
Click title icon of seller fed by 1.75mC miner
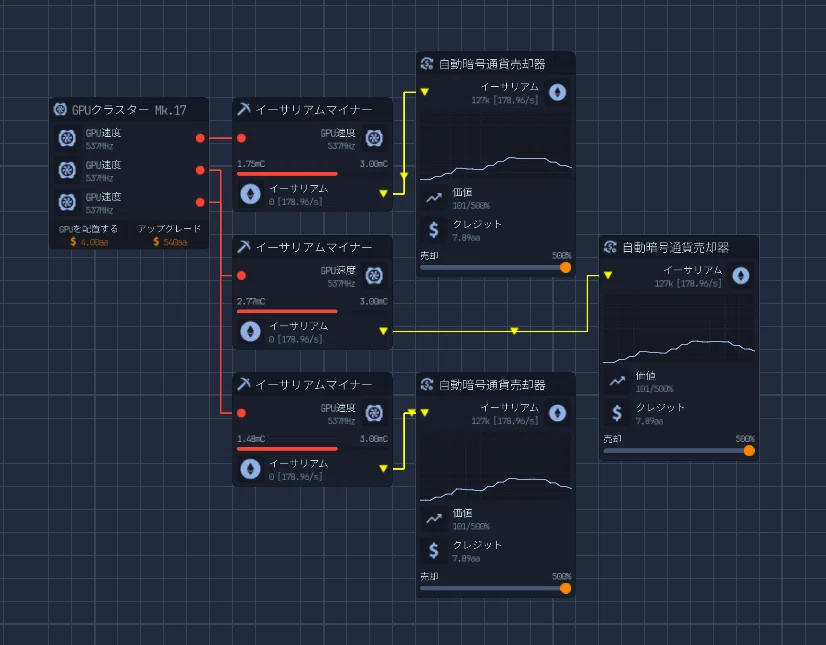point(427,64)
